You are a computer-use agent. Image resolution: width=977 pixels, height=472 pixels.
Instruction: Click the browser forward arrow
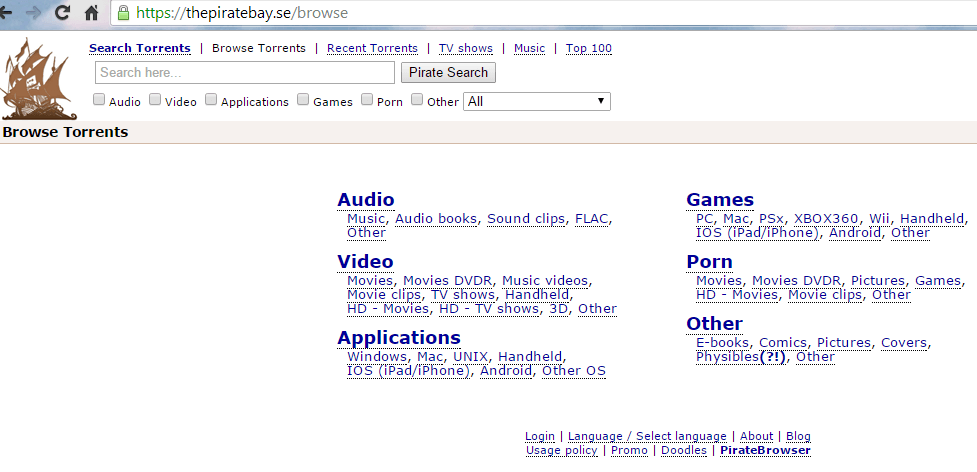click(x=34, y=12)
